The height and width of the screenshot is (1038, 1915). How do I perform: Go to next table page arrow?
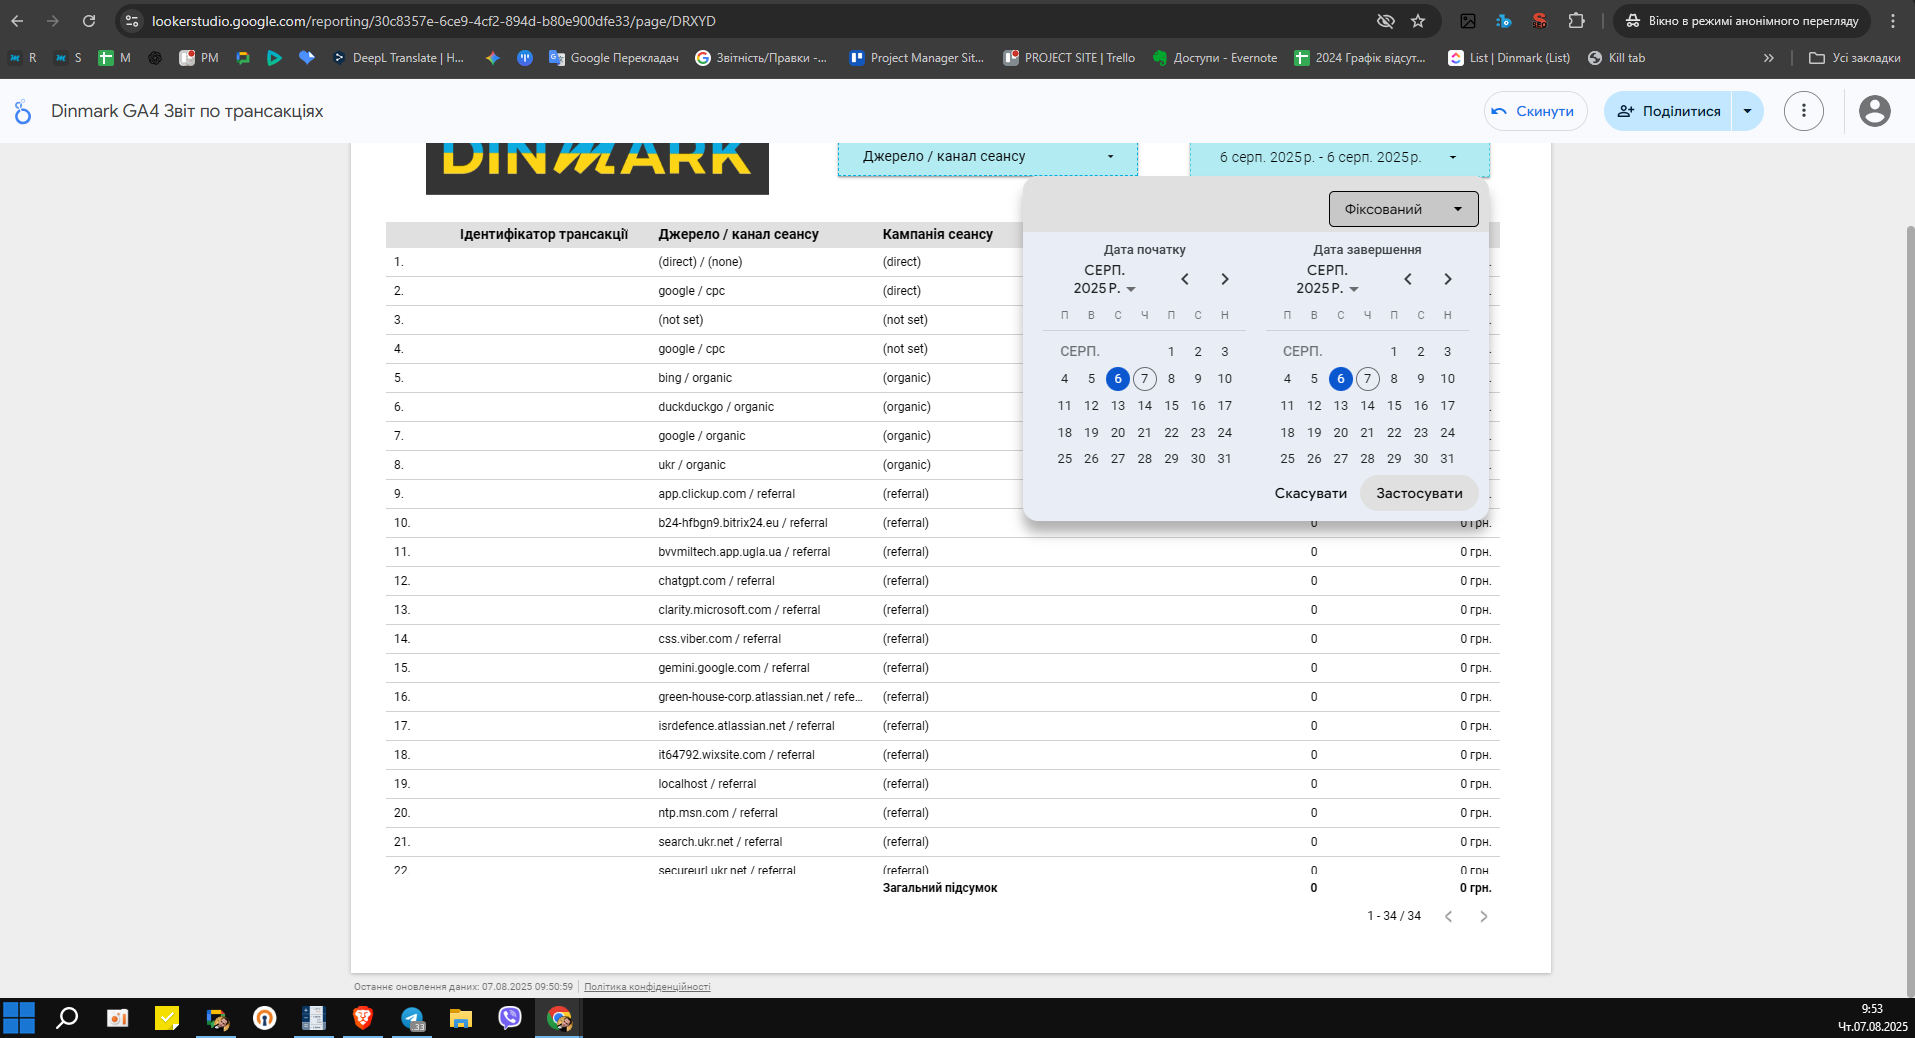1484,916
